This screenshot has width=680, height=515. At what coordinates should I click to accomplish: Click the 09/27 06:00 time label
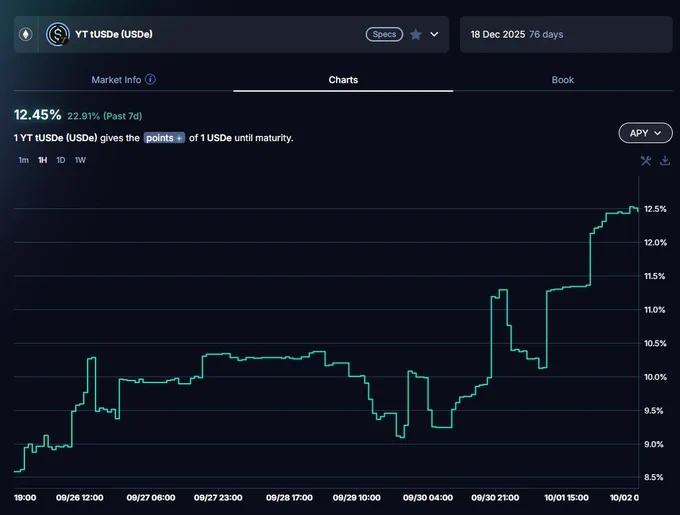[151, 498]
